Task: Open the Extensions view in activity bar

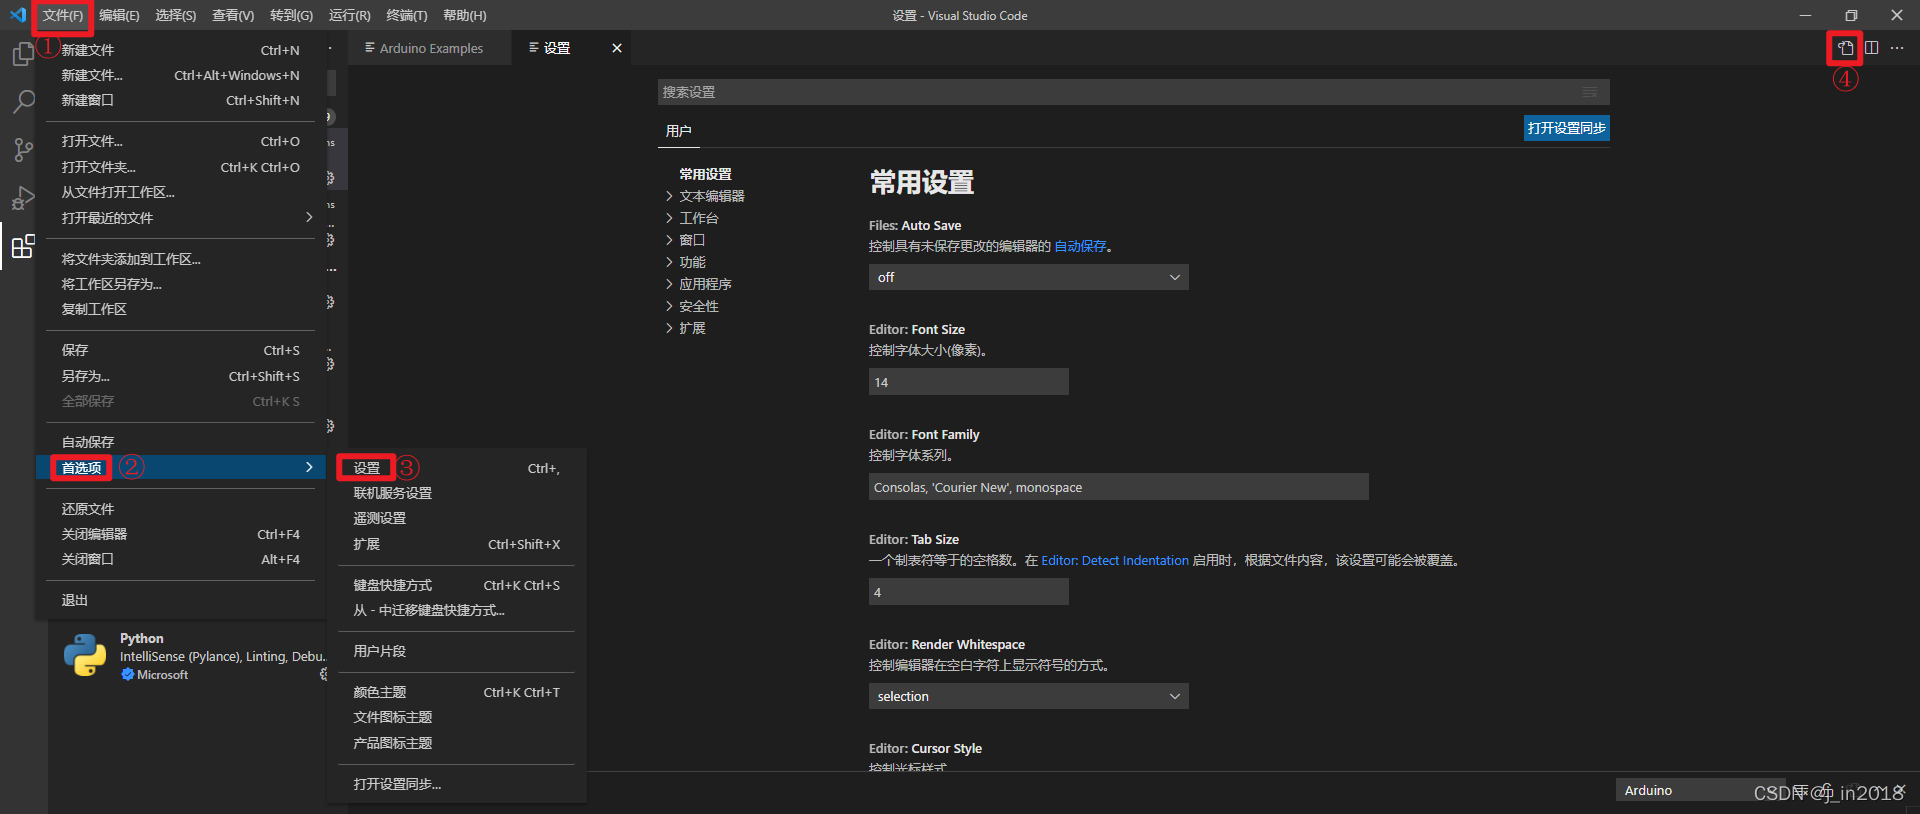Action: [23, 246]
